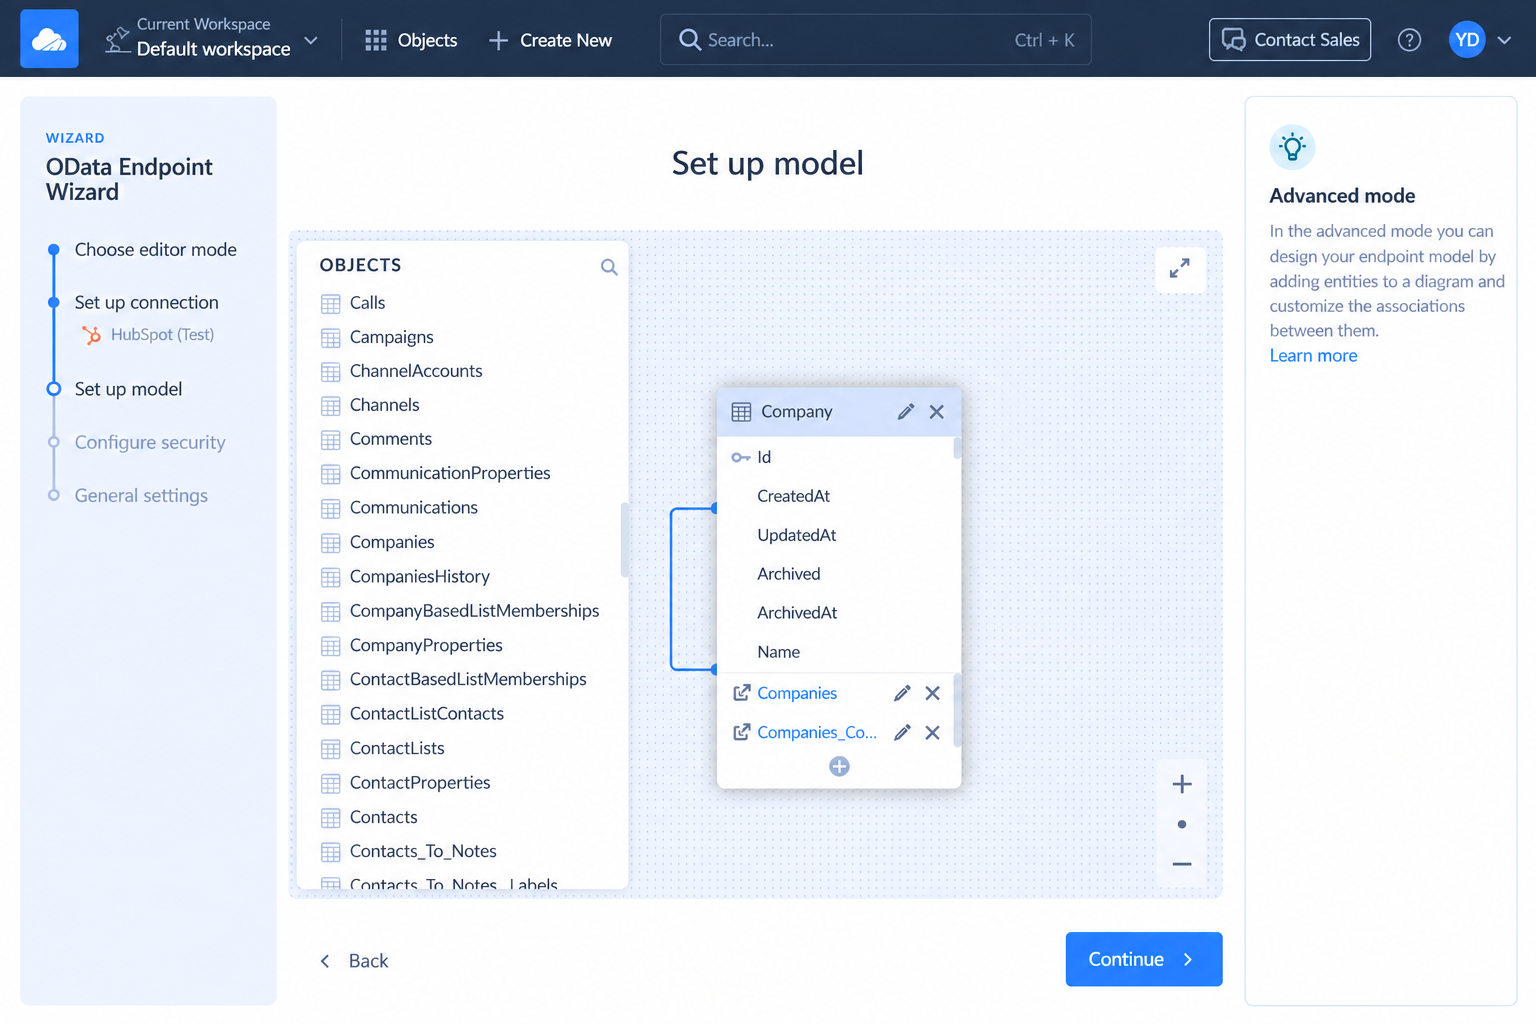Click the Continue button
The width and height of the screenshot is (1536, 1024).
point(1143,959)
